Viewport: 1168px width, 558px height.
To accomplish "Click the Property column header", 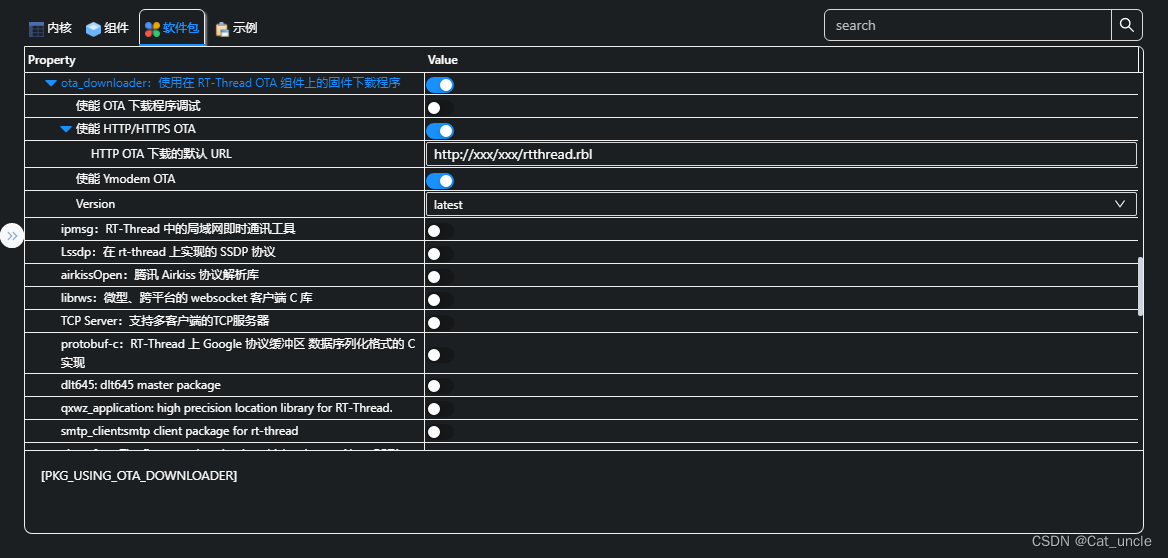I will [52, 60].
